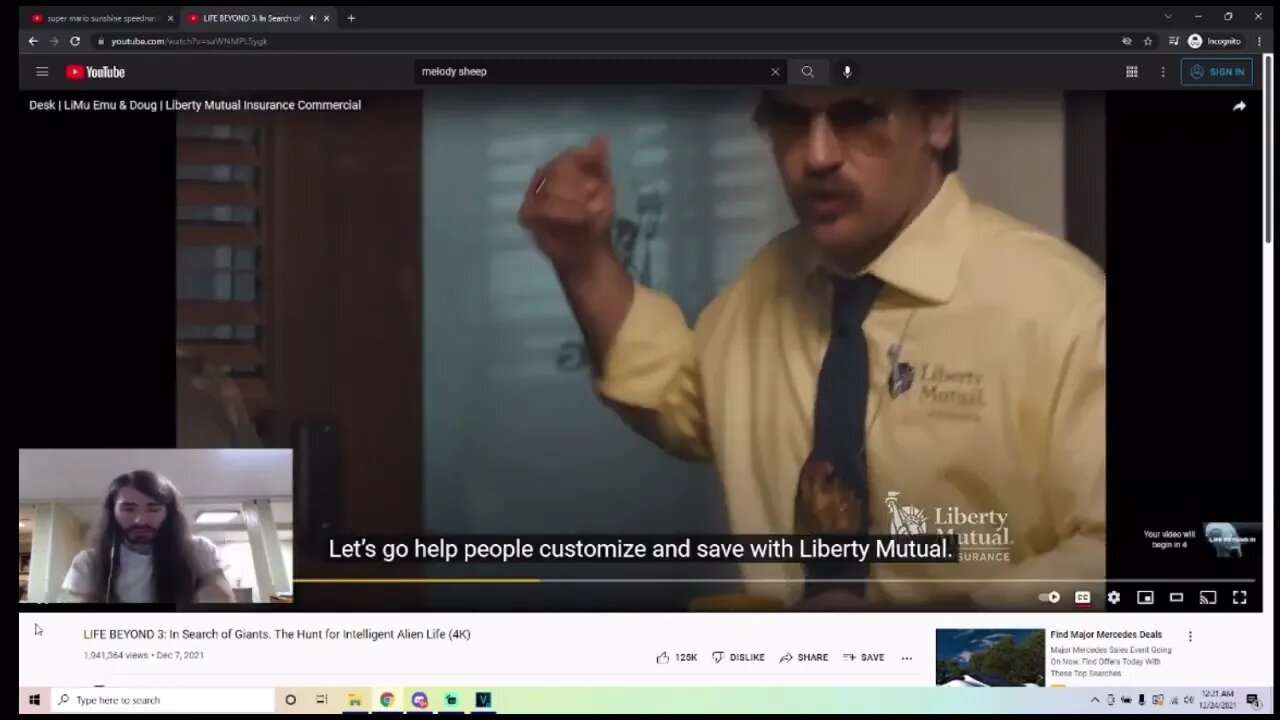Run search with the magnifier button

tap(808, 72)
